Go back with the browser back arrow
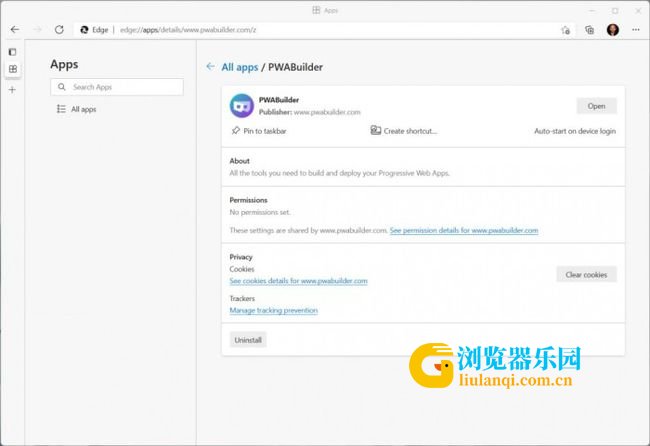This screenshot has height=446, width=650. (x=15, y=29)
